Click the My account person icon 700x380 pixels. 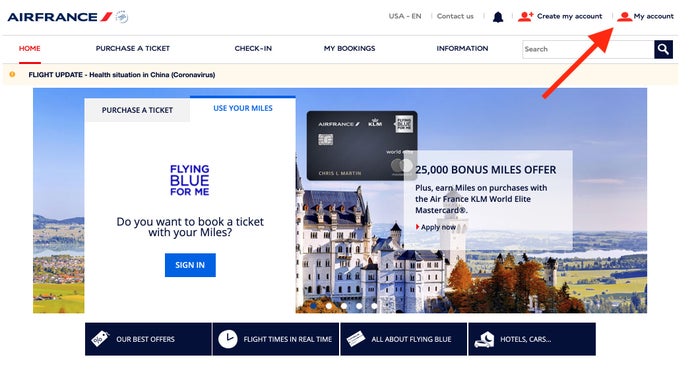pyautogui.click(x=624, y=17)
